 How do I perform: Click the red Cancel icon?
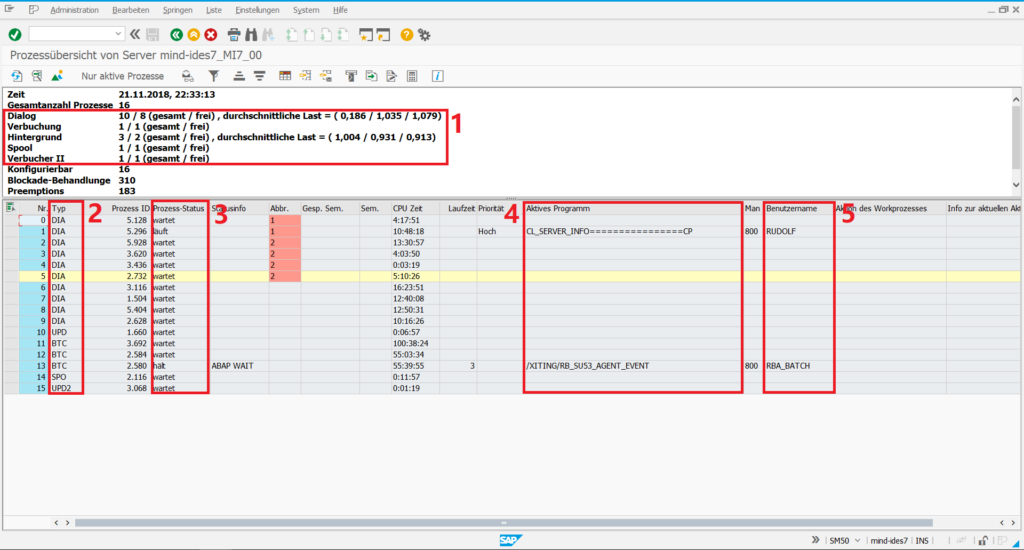[x=210, y=34]
